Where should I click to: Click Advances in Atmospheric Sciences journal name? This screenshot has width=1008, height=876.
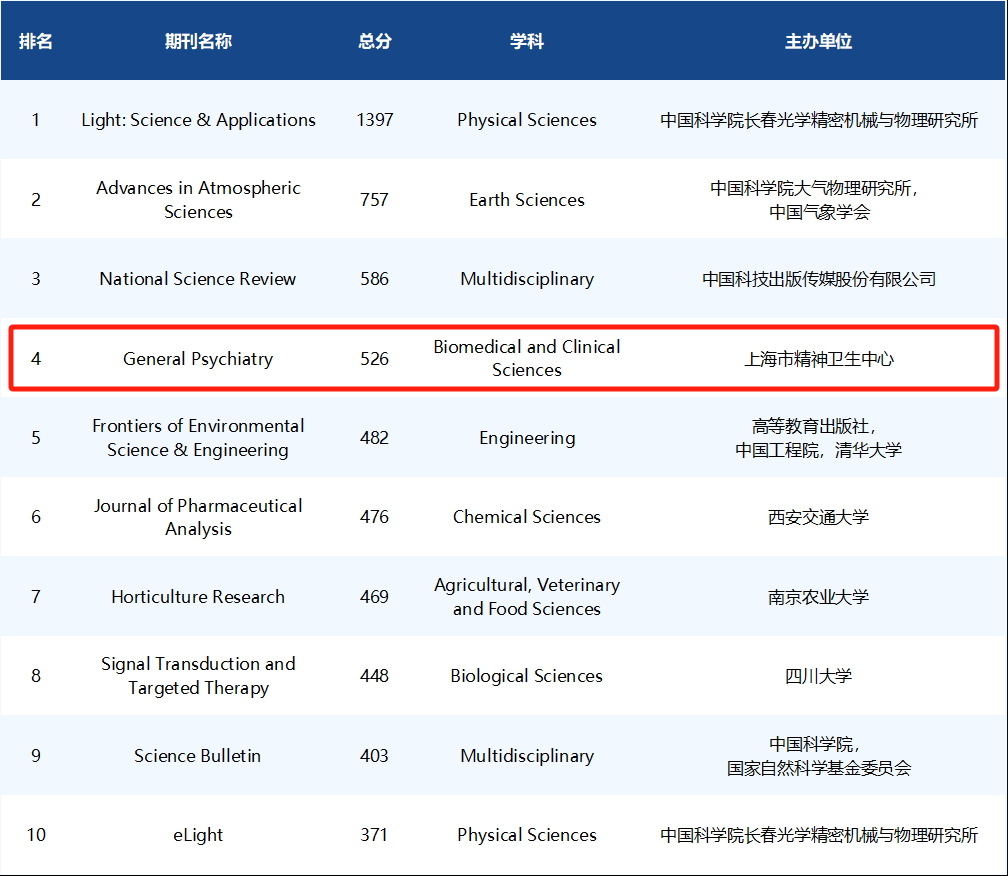pyautogui.click(x=198, y=200)
